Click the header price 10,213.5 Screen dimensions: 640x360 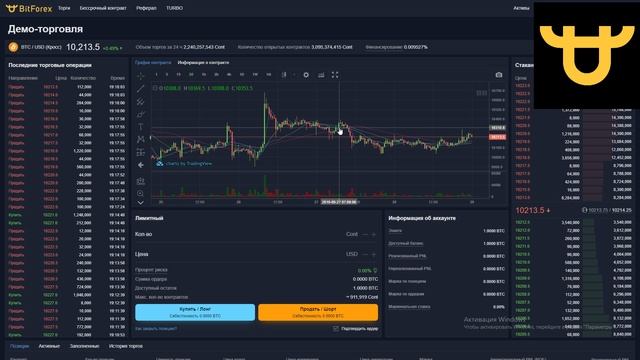coord(83,47)
